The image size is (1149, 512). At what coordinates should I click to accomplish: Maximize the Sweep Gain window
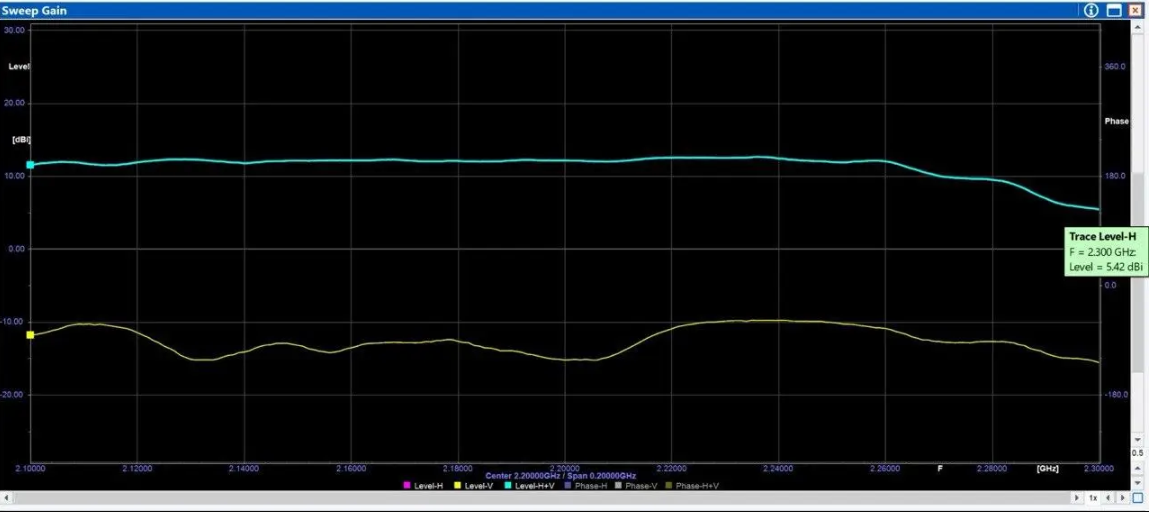pyautogui.click(x=1114, y=10)
